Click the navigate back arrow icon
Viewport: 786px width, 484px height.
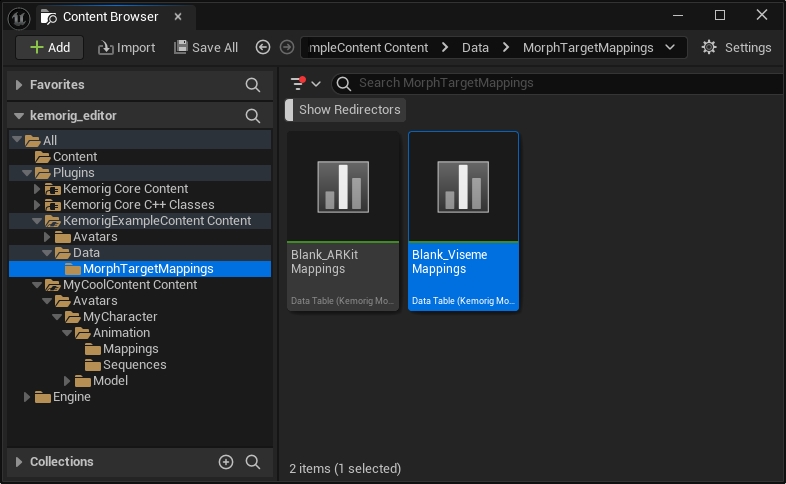click(x=263, y=47)
